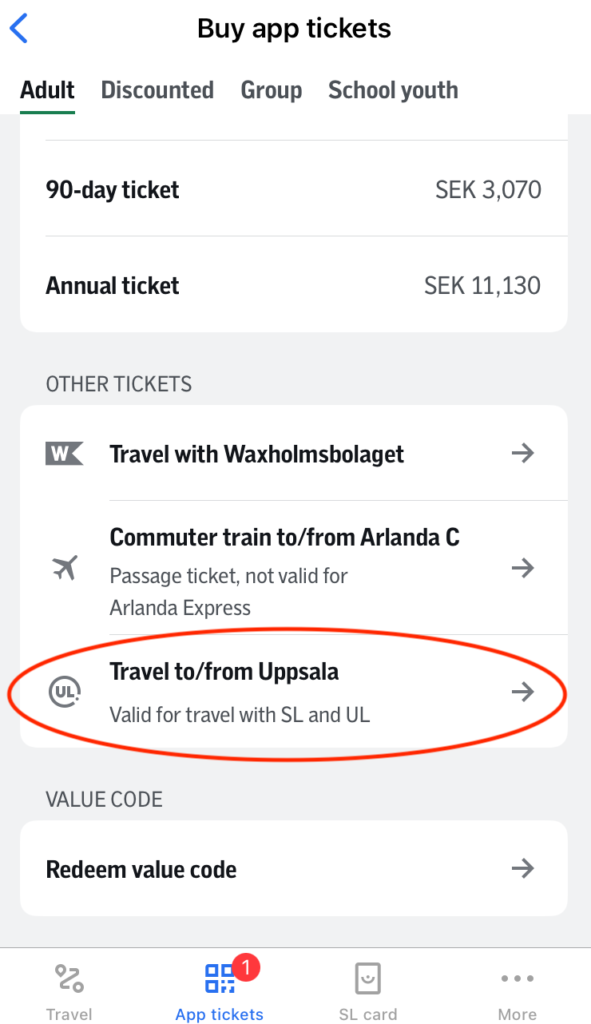
Task: Tap the red notification badge on App tickets
Action: 246,967
